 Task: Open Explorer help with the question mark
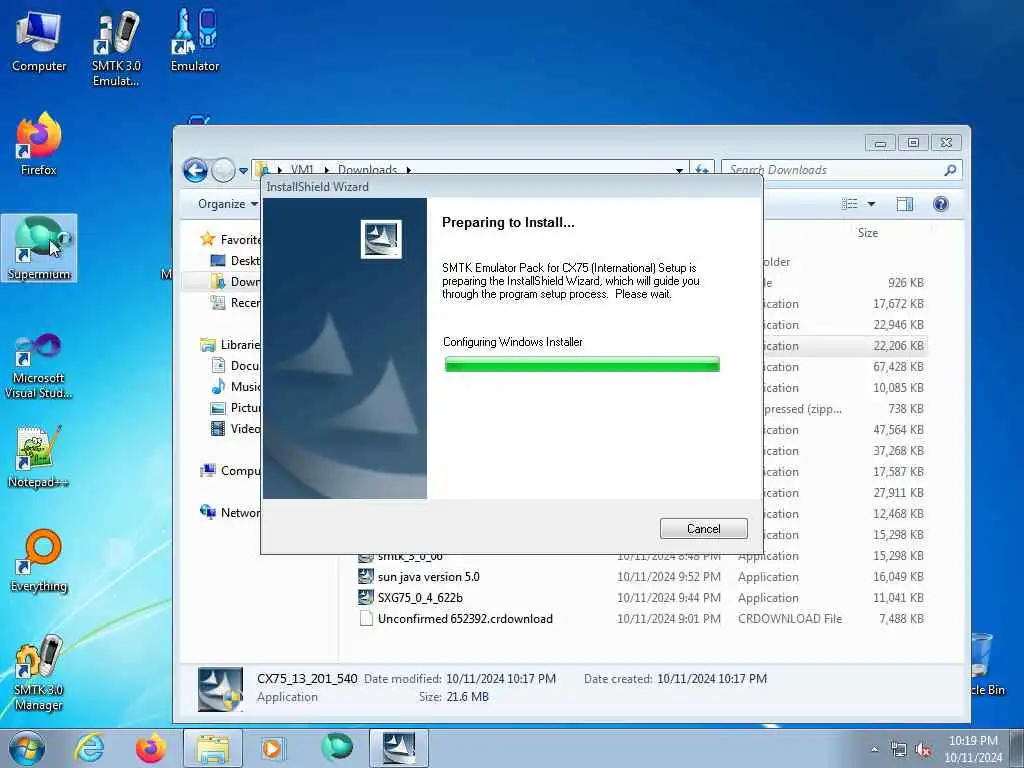coord(940,204)
